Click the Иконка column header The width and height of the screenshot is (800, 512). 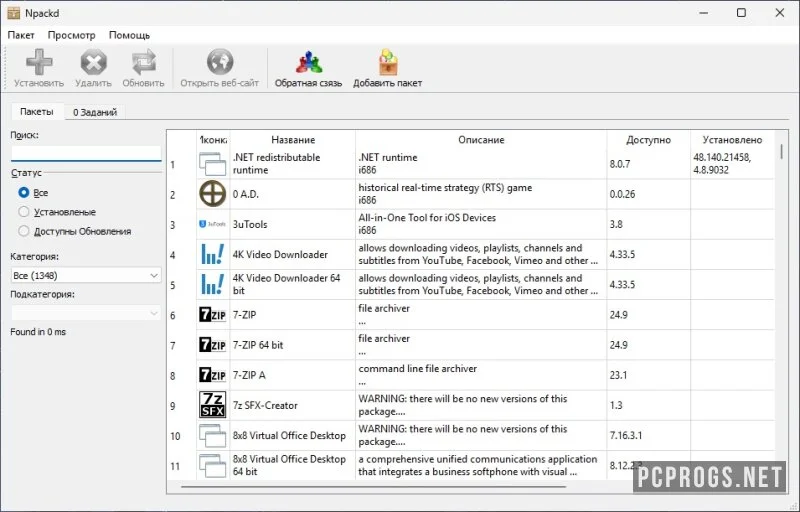pyautogui.click(x=213, y=140)
